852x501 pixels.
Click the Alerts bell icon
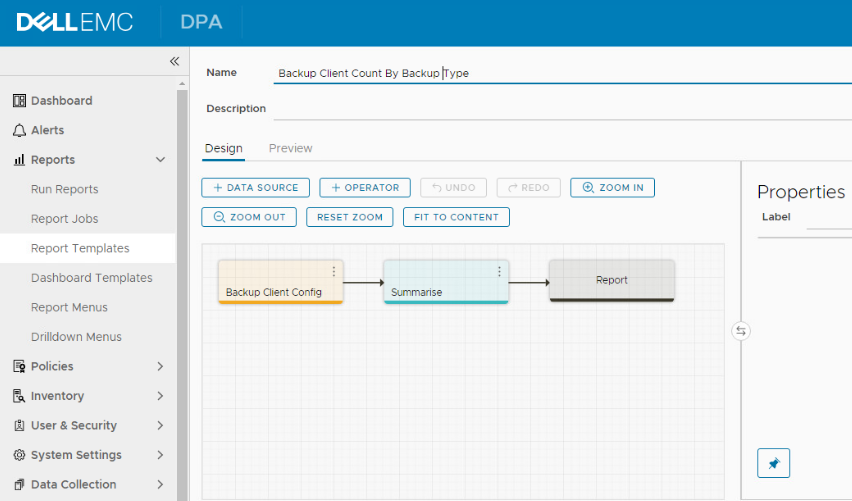click(19, 130)
